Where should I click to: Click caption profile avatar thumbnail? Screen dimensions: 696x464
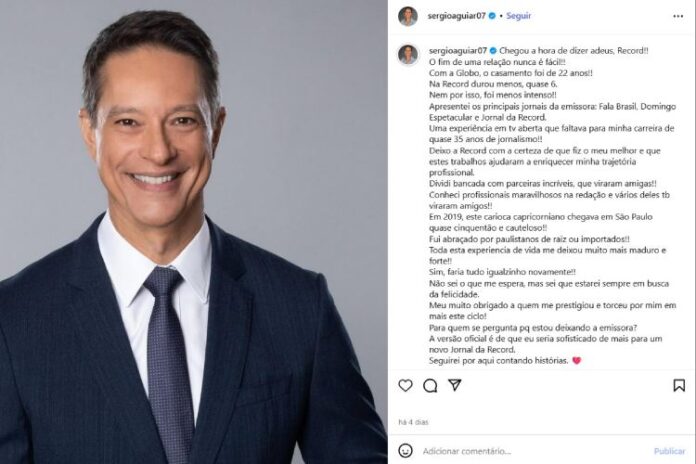pos(407,55)
